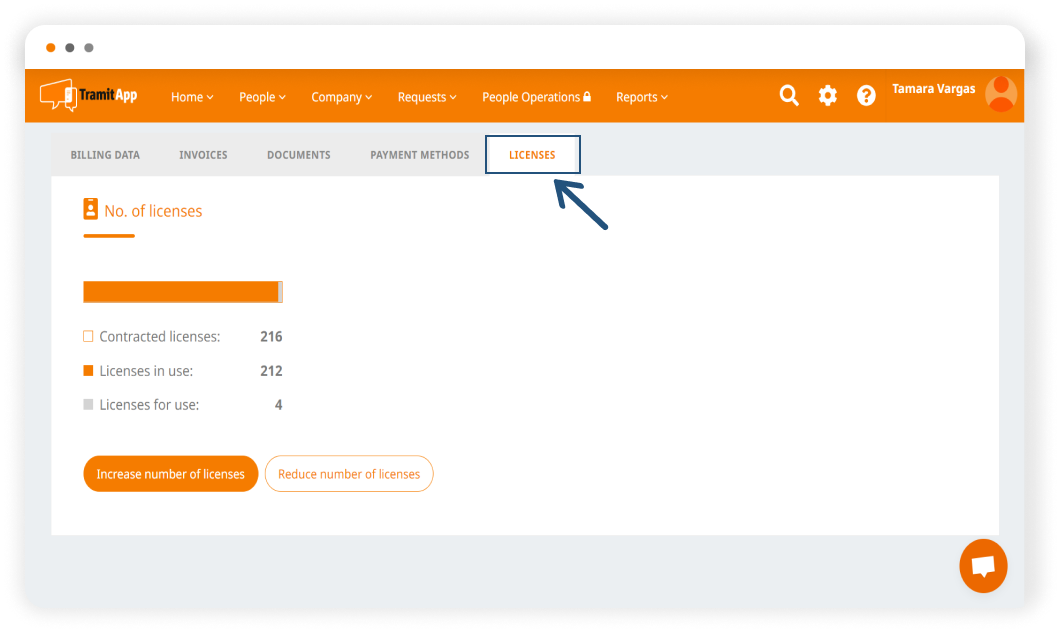Click the TramitApp logo
Image resolution: width=1061 pixels, height=633 pixels.
click(x=88, y=96)
